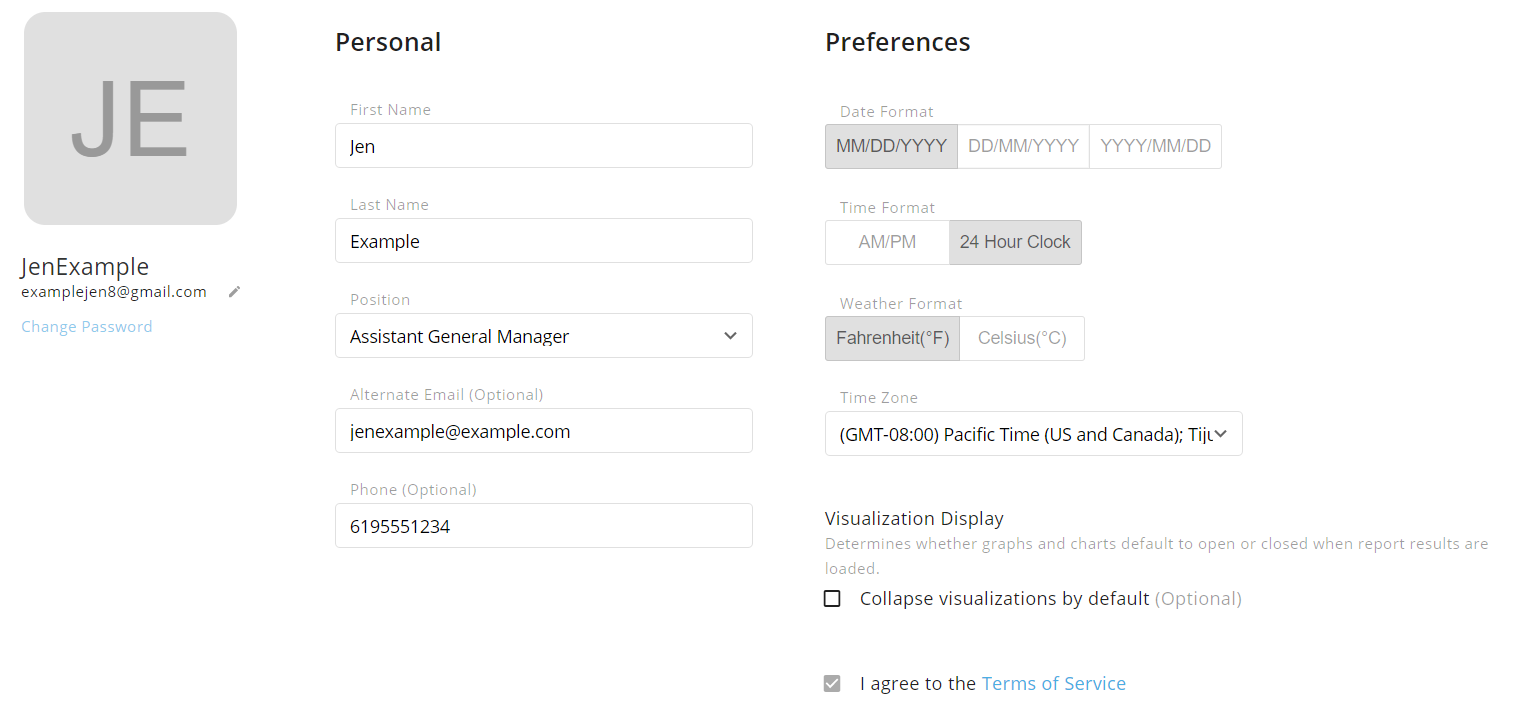Viewport: 1514px width, 712px height.
Task: Switch weather format to Celsius
Action: pyautogui.click(x=1022, y=338)
